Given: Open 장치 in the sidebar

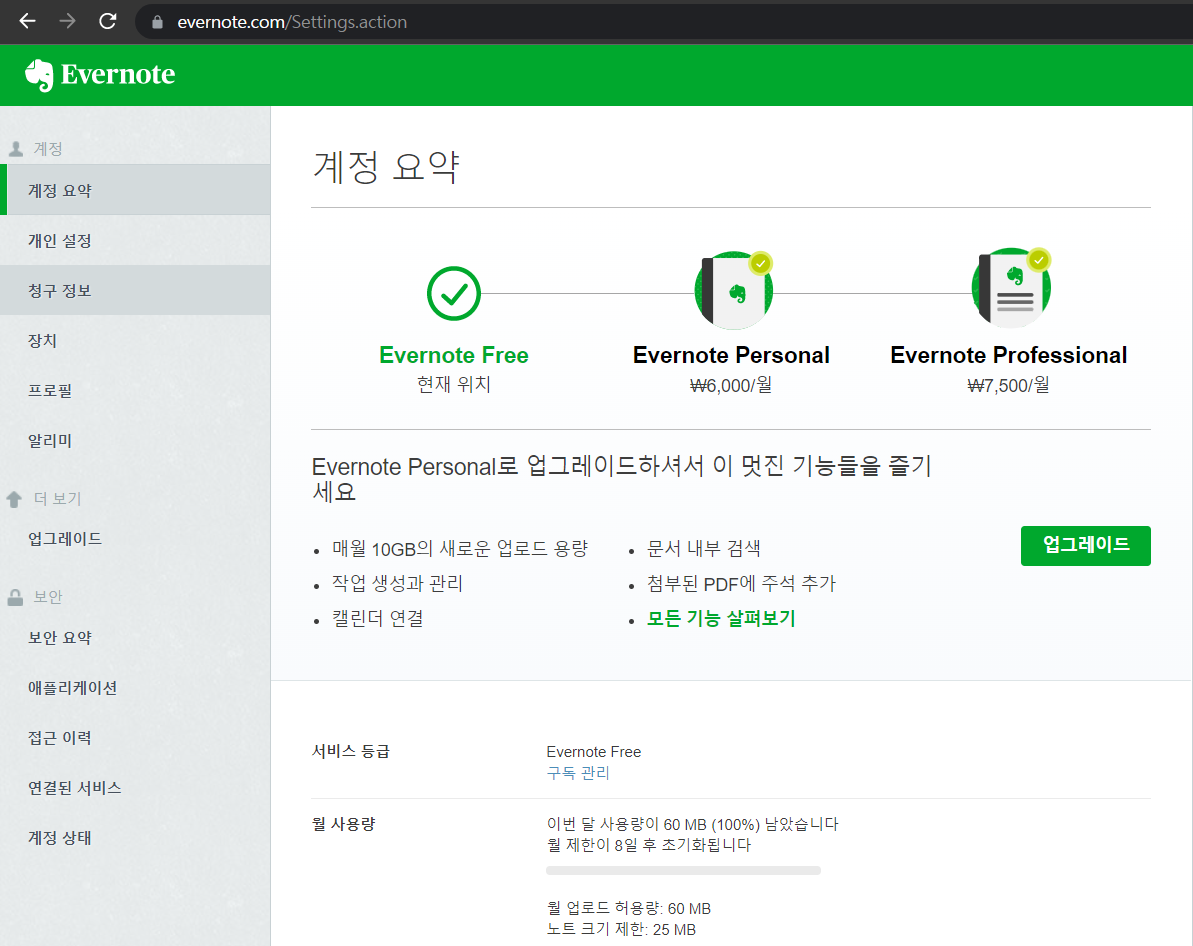Looking at the screenshot, I should 135,340.
